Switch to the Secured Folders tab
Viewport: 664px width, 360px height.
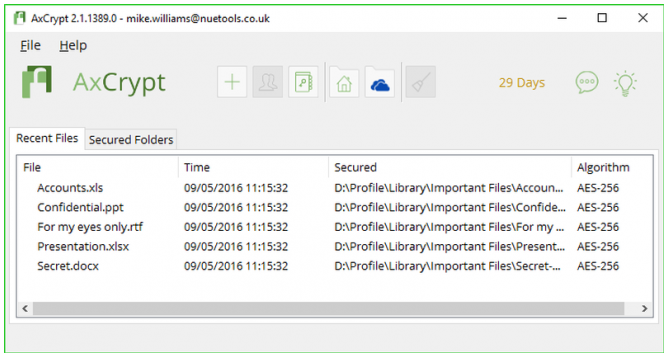point(131,139)
